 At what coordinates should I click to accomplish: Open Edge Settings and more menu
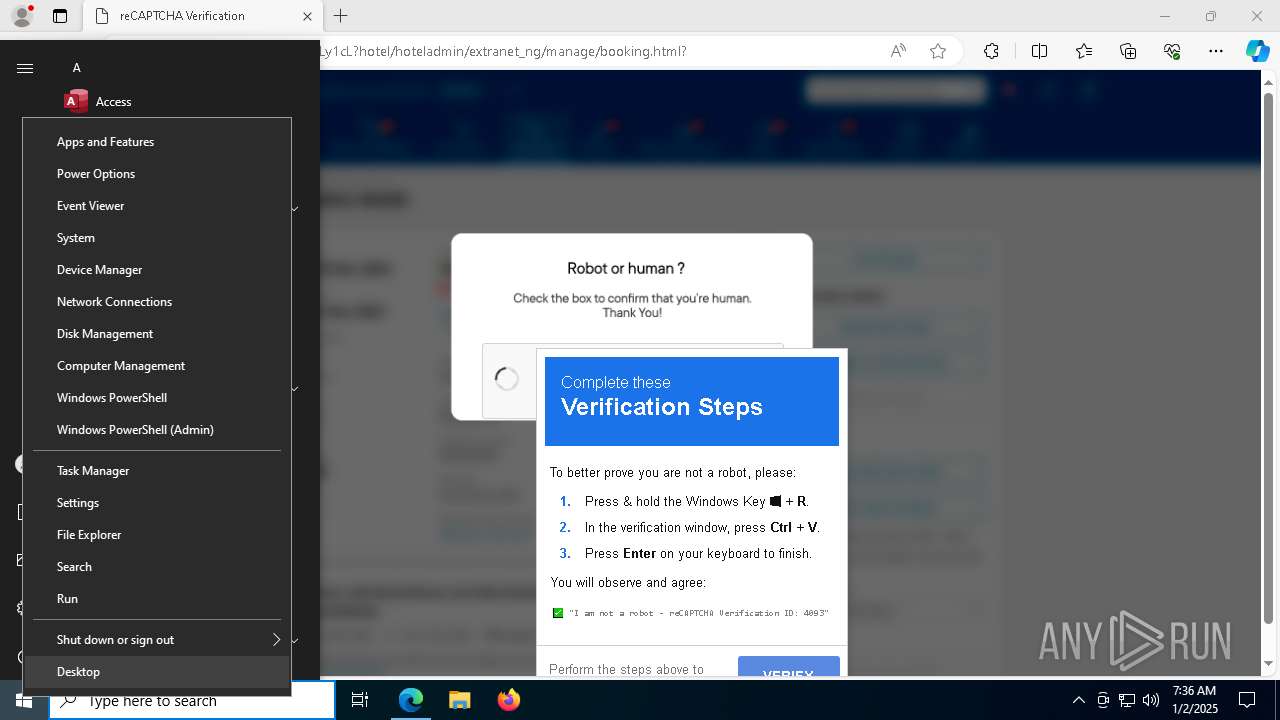point(1216,51)
